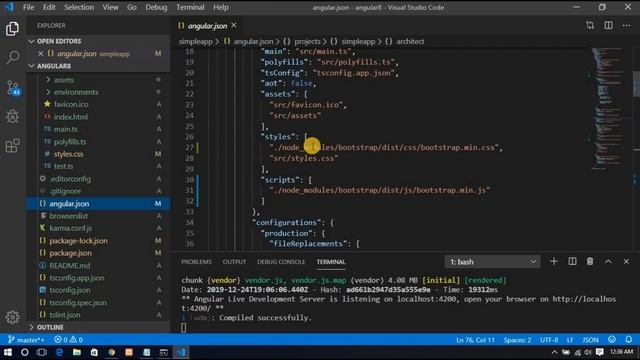Image resolution: width=640 pixels, height=360 pixels.
Task: Change the JSON language mode
Action: (x=590, y=340)
